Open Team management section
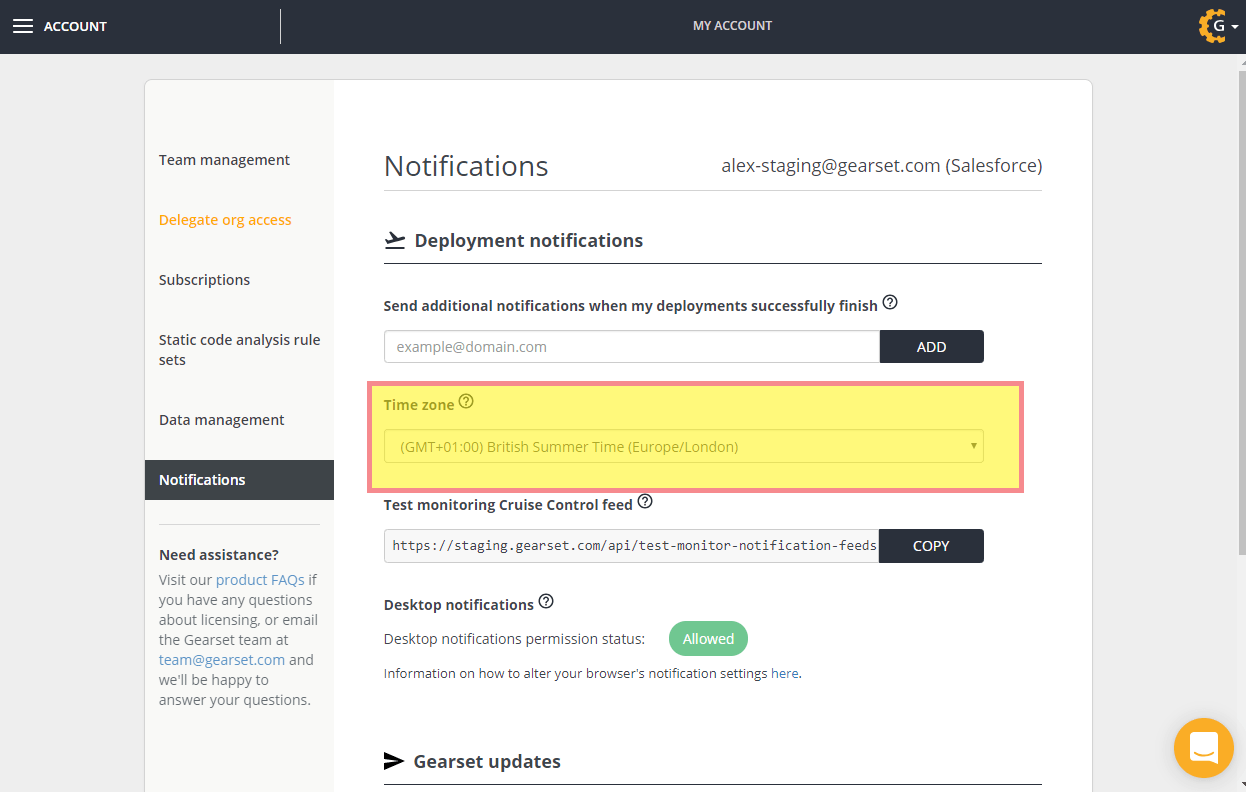The image size is (1246, 792). point(224,160)
